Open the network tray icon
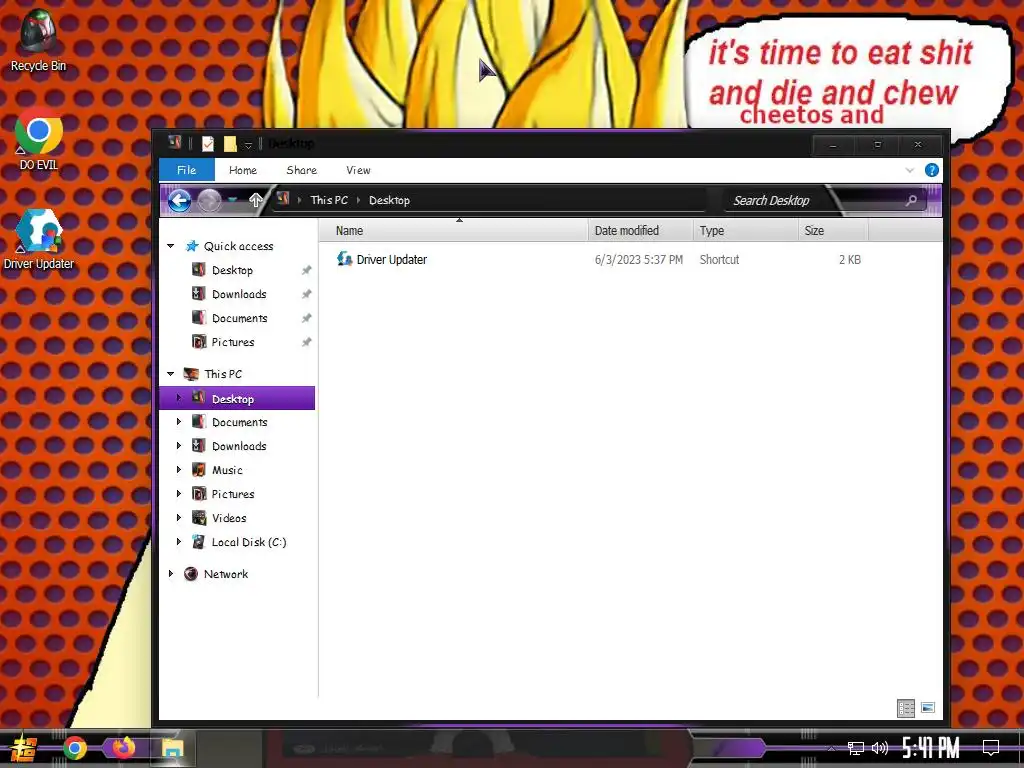Viewport: 1024px width, 768px height. pyautogui.click(x=856, y=748)
